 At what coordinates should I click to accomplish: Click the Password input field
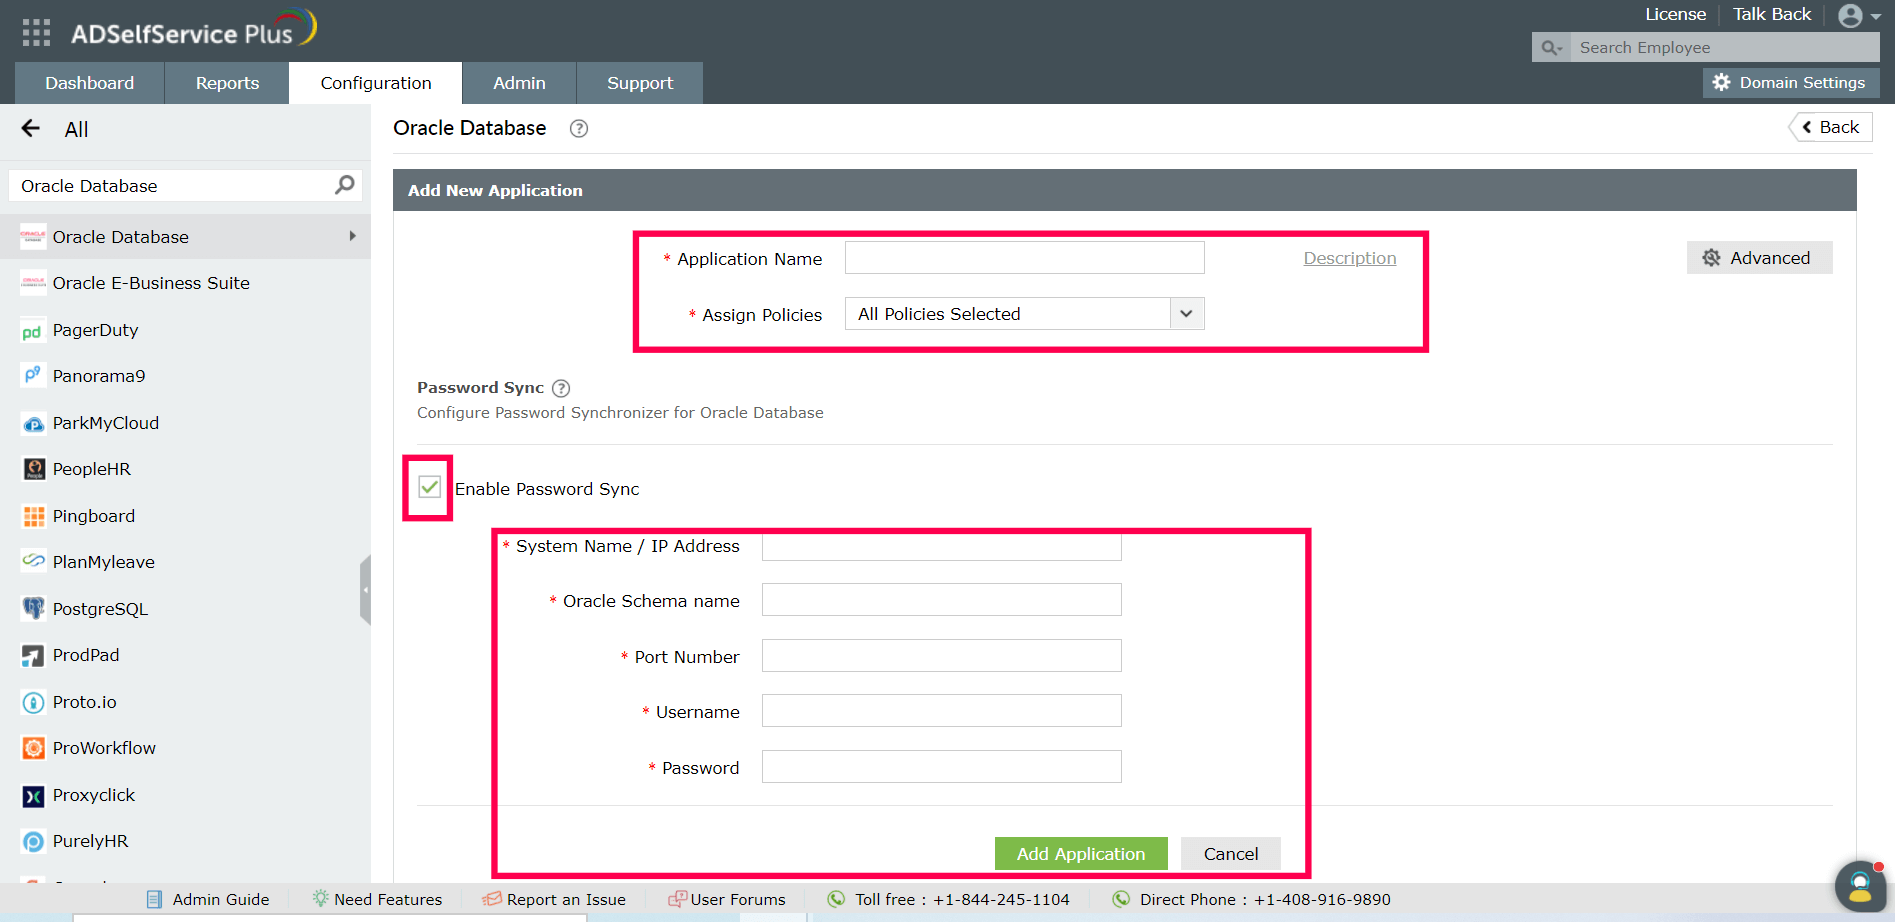tap(941, 767)
